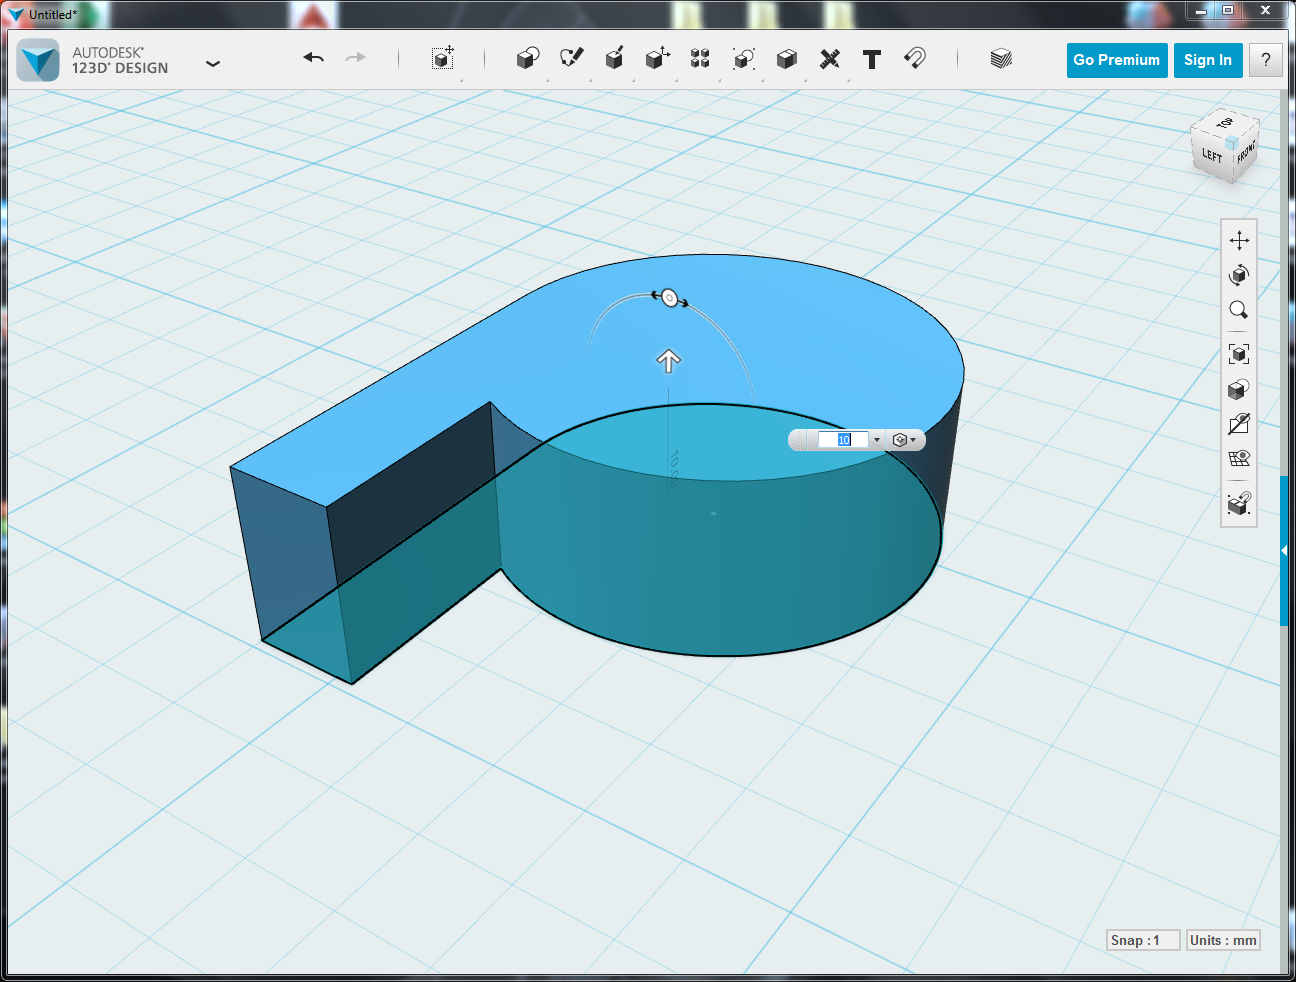Toggle grid visibility in navigation bar
Image resolution: width=1296 pixels, height=982 pixels.
pos(1239,459)
